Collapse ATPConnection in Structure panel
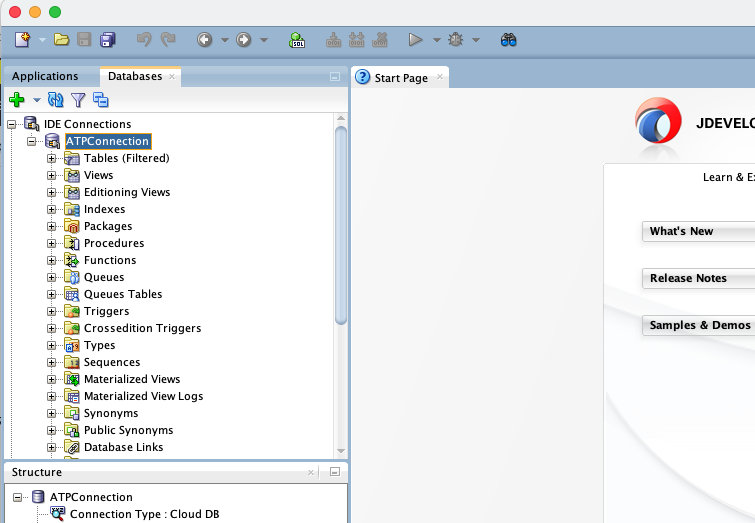 pos(17,497)
